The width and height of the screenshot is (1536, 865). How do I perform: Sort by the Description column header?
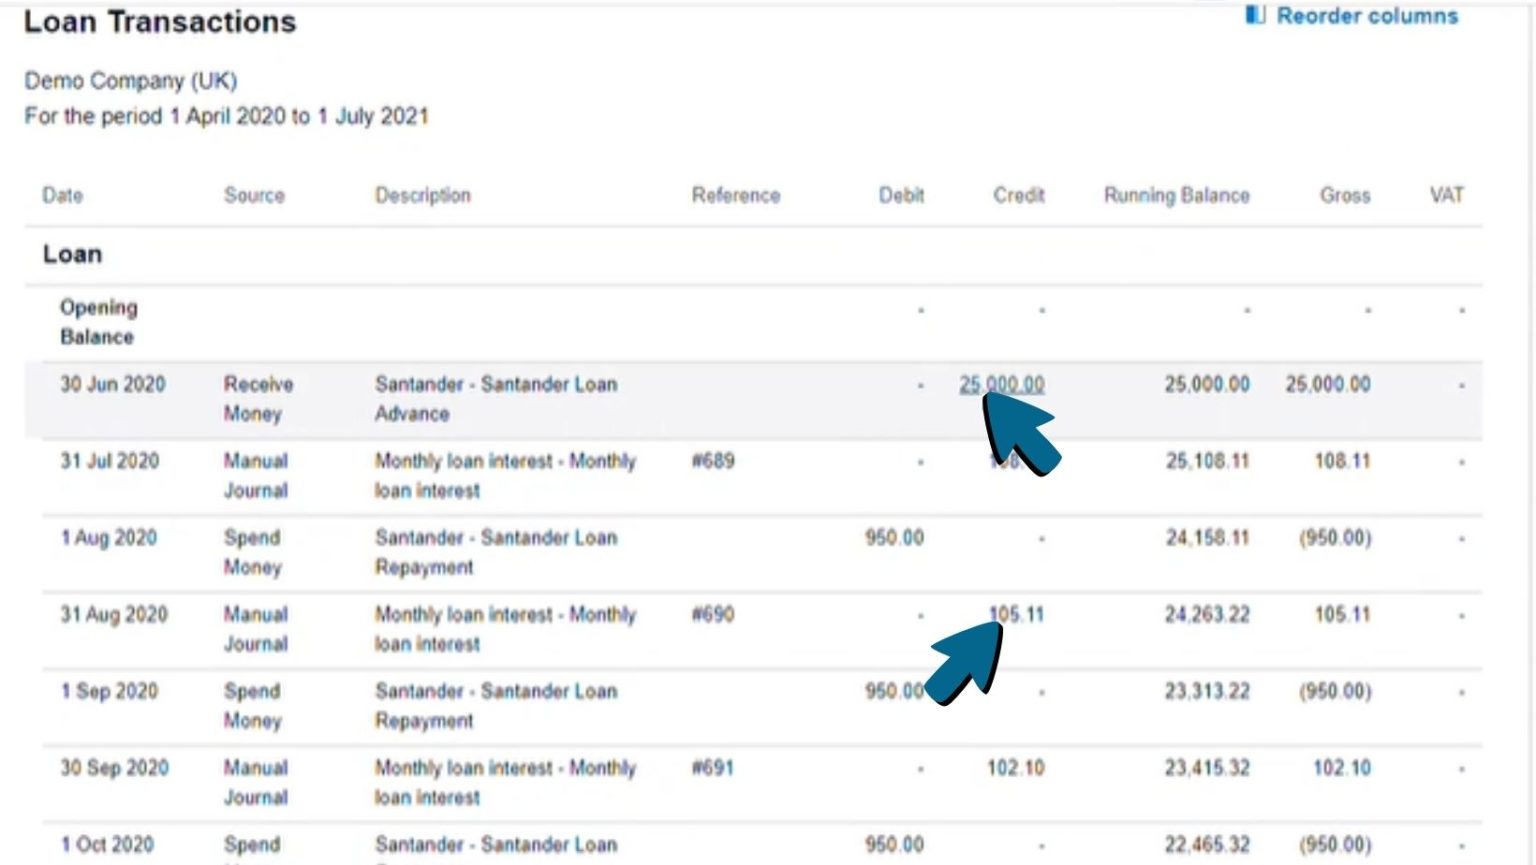422,195
